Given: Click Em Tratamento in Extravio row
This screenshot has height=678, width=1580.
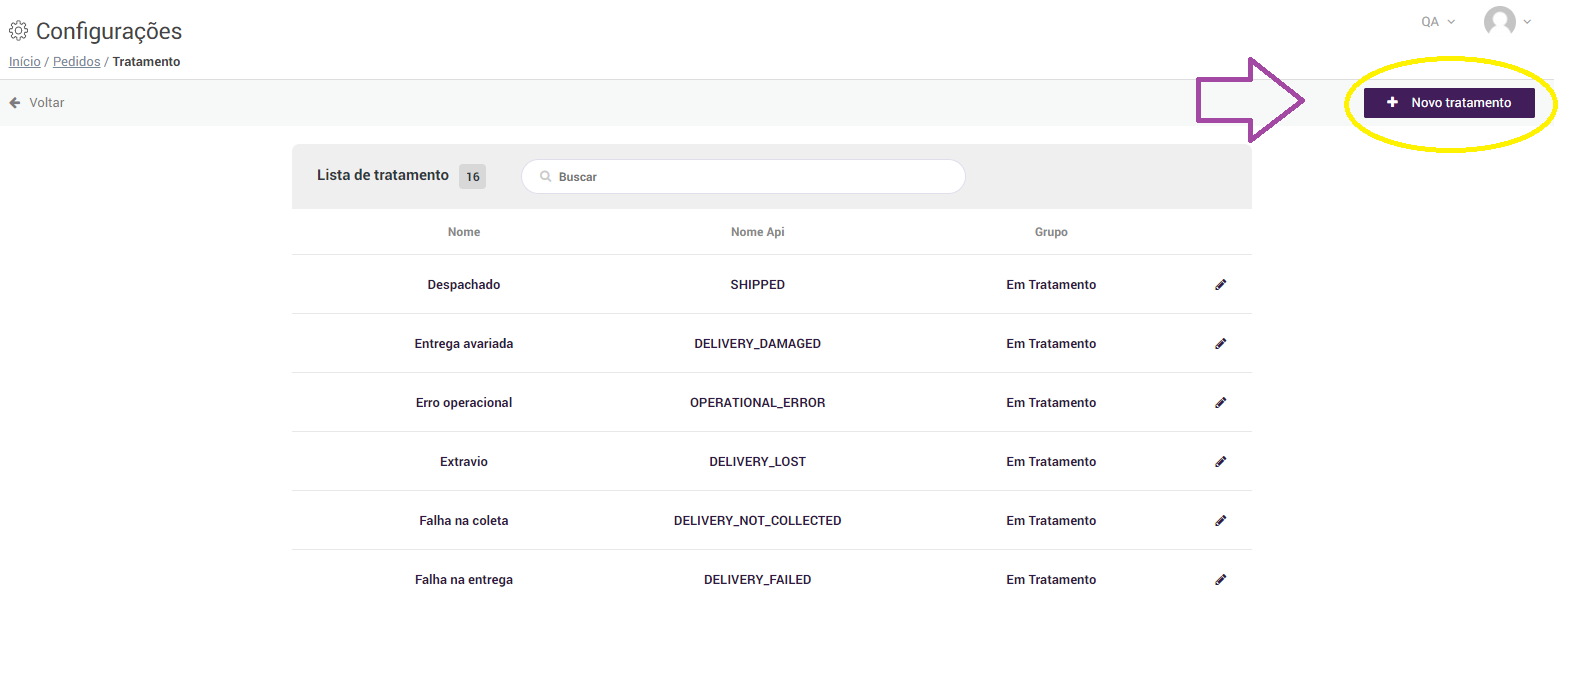Looking at the screenshot, I should click(x=1051, y=462).
